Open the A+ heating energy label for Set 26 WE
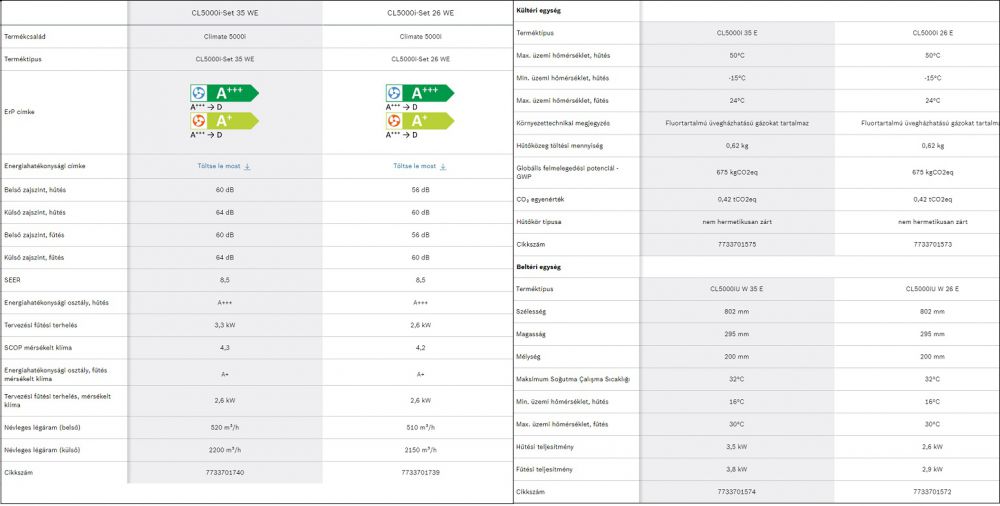 420,121
